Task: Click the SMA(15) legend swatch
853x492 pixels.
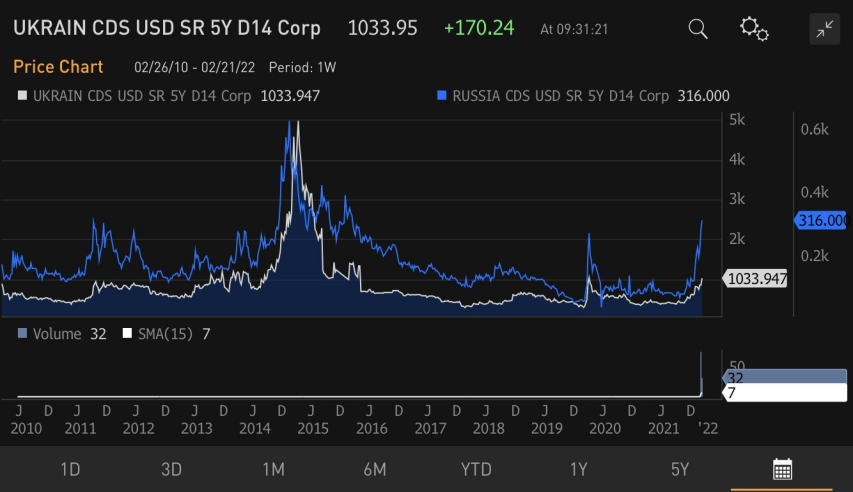Action: 127,333
